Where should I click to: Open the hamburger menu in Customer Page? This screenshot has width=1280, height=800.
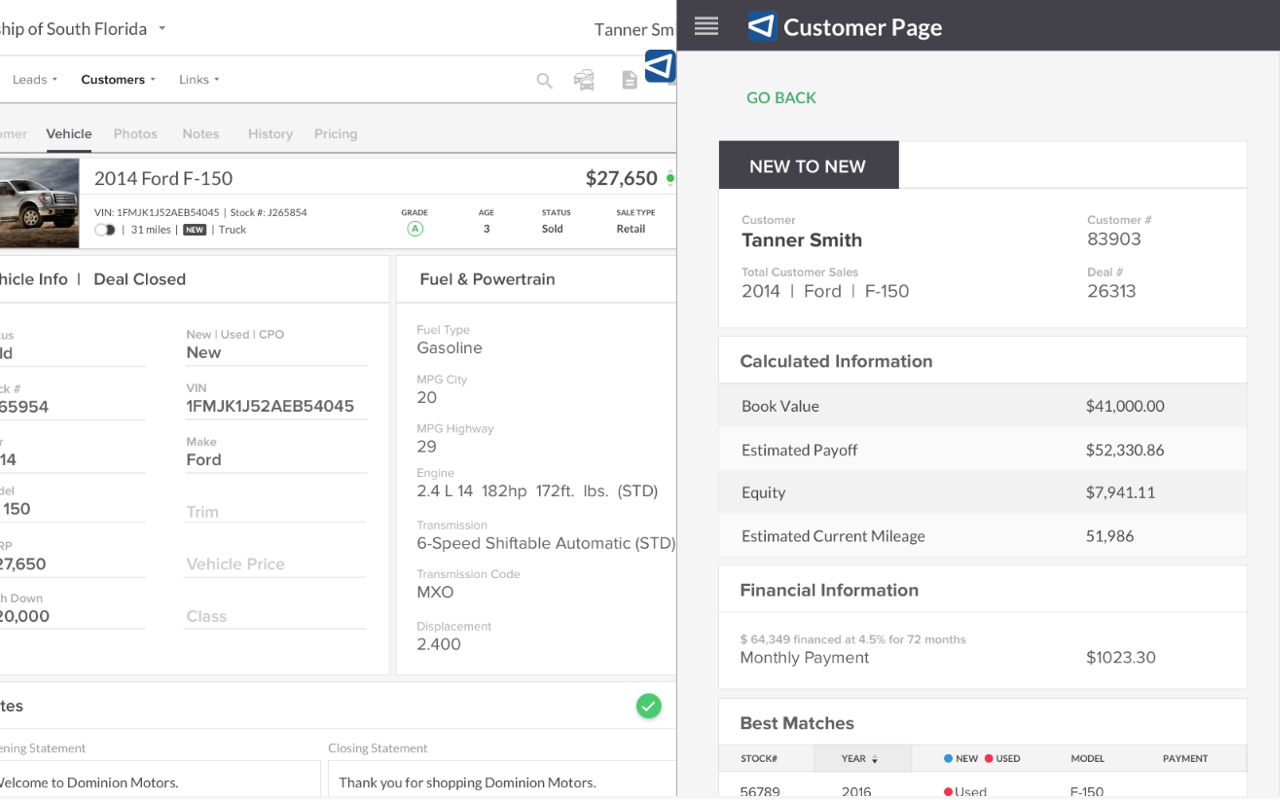pyautogui.click(x=706, y=26)
